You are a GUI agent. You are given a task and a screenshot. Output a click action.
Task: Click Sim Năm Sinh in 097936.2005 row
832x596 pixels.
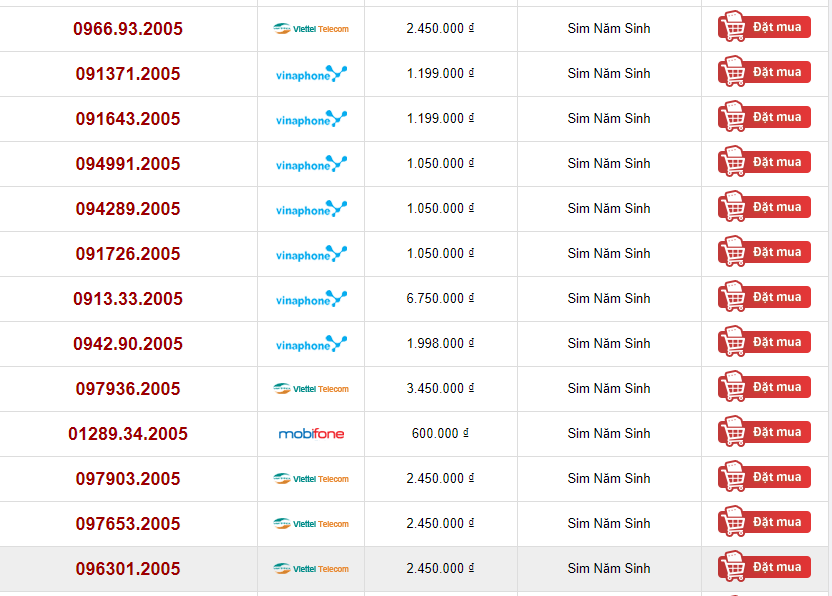609,388
